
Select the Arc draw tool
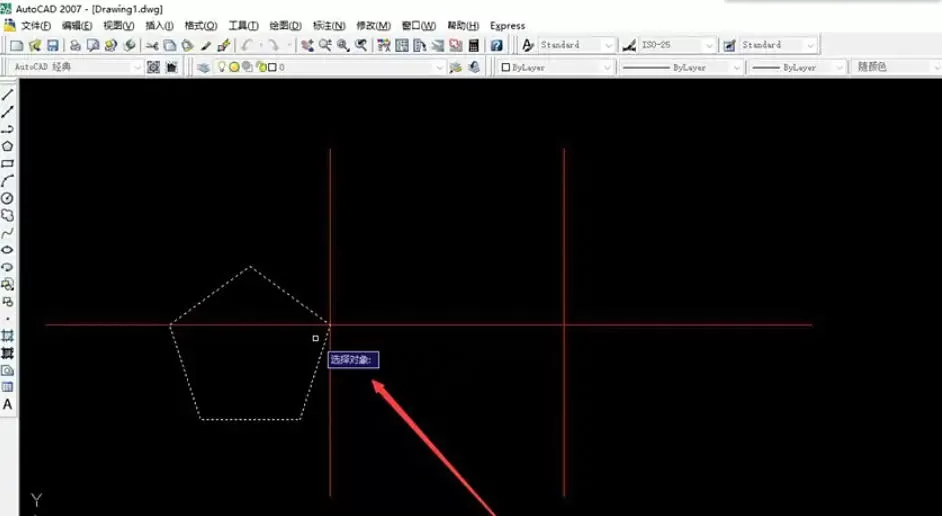point(7,181)
